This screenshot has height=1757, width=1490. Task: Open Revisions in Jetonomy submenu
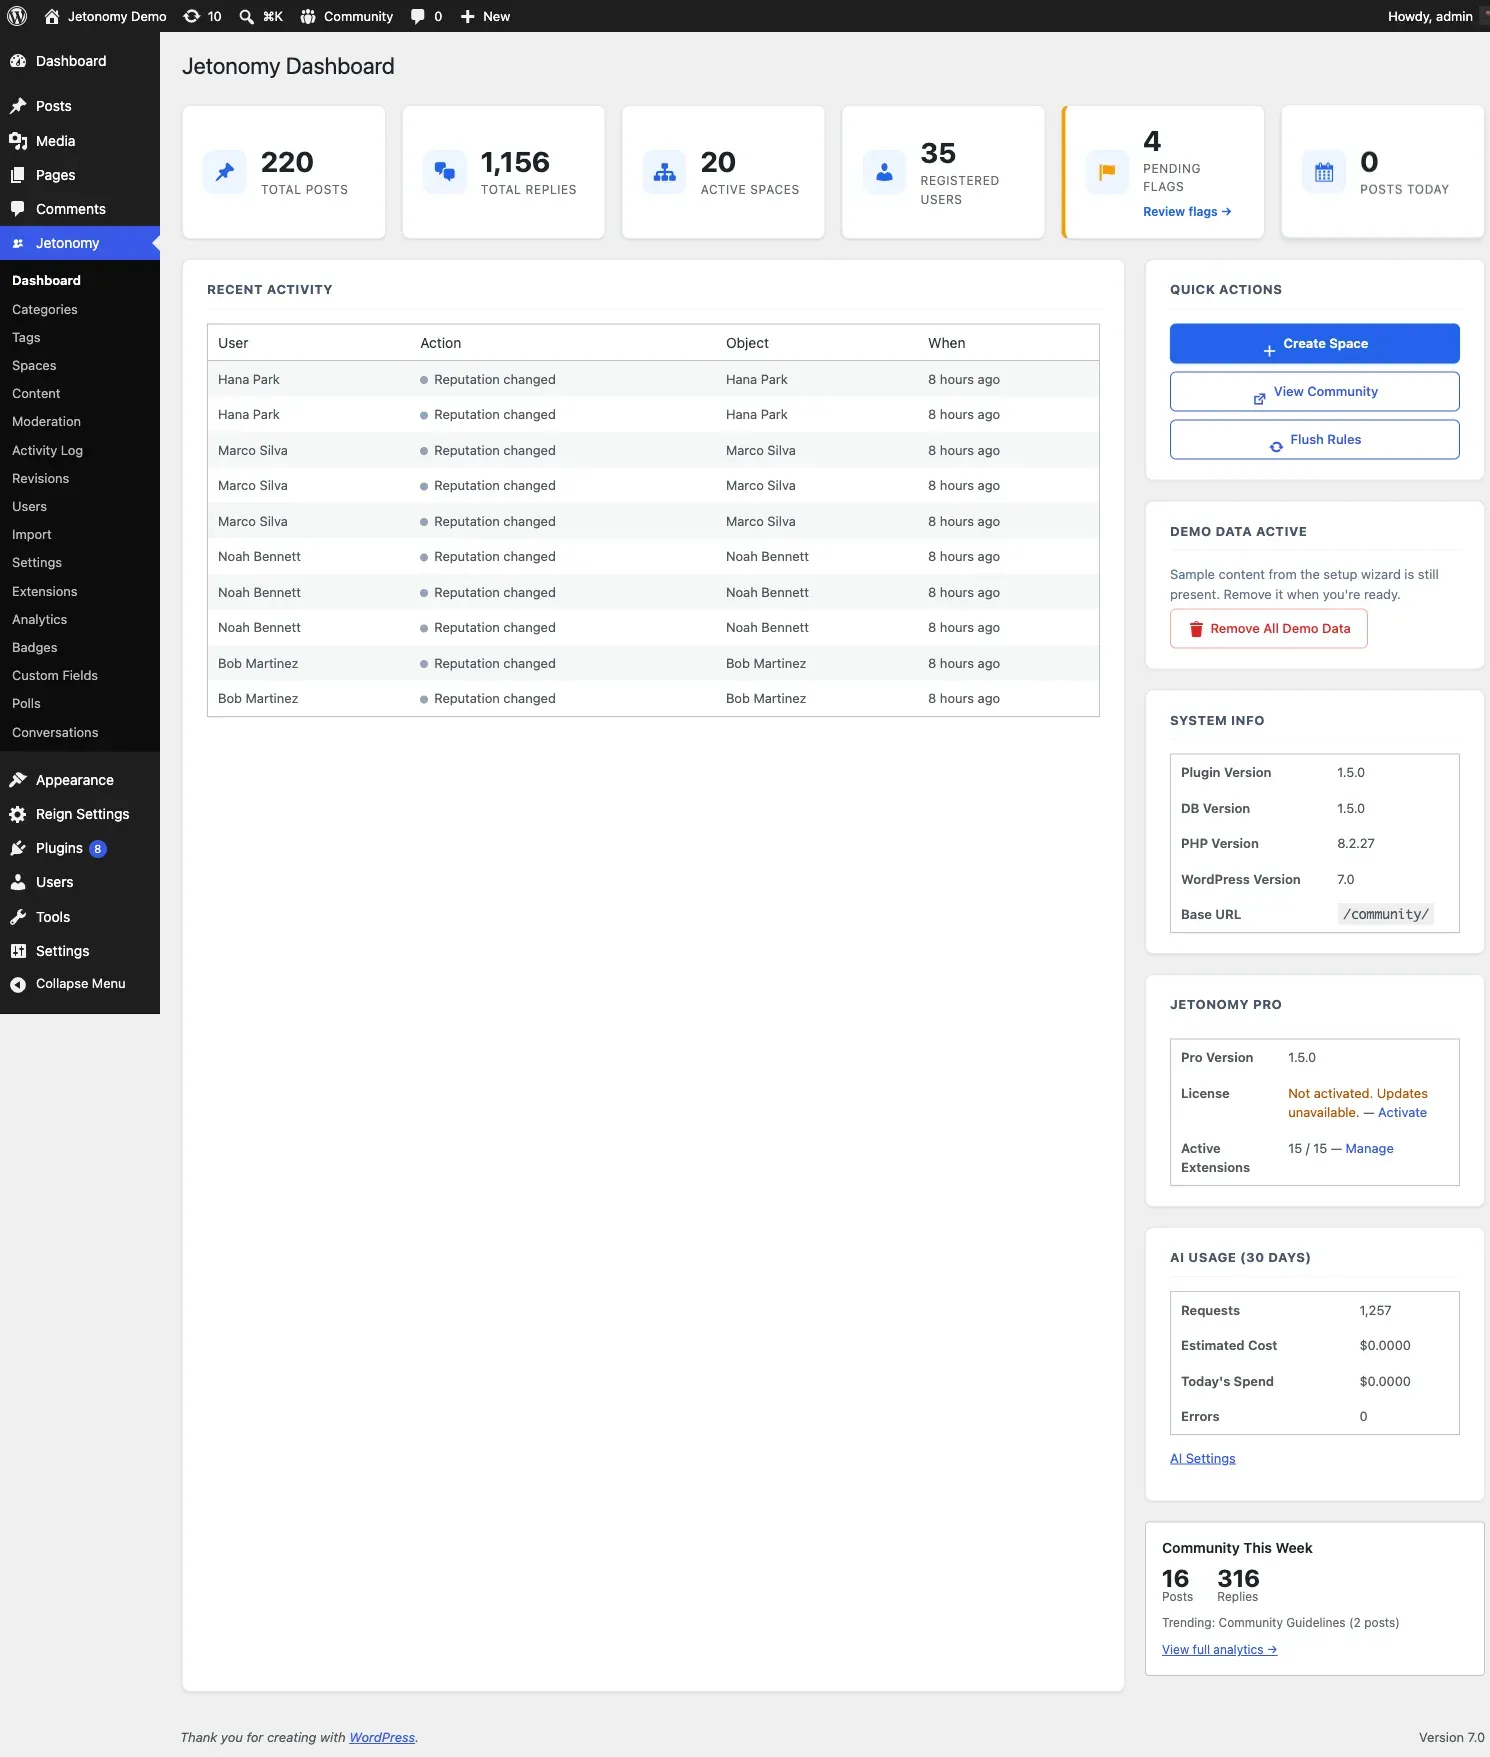(41, 479)
